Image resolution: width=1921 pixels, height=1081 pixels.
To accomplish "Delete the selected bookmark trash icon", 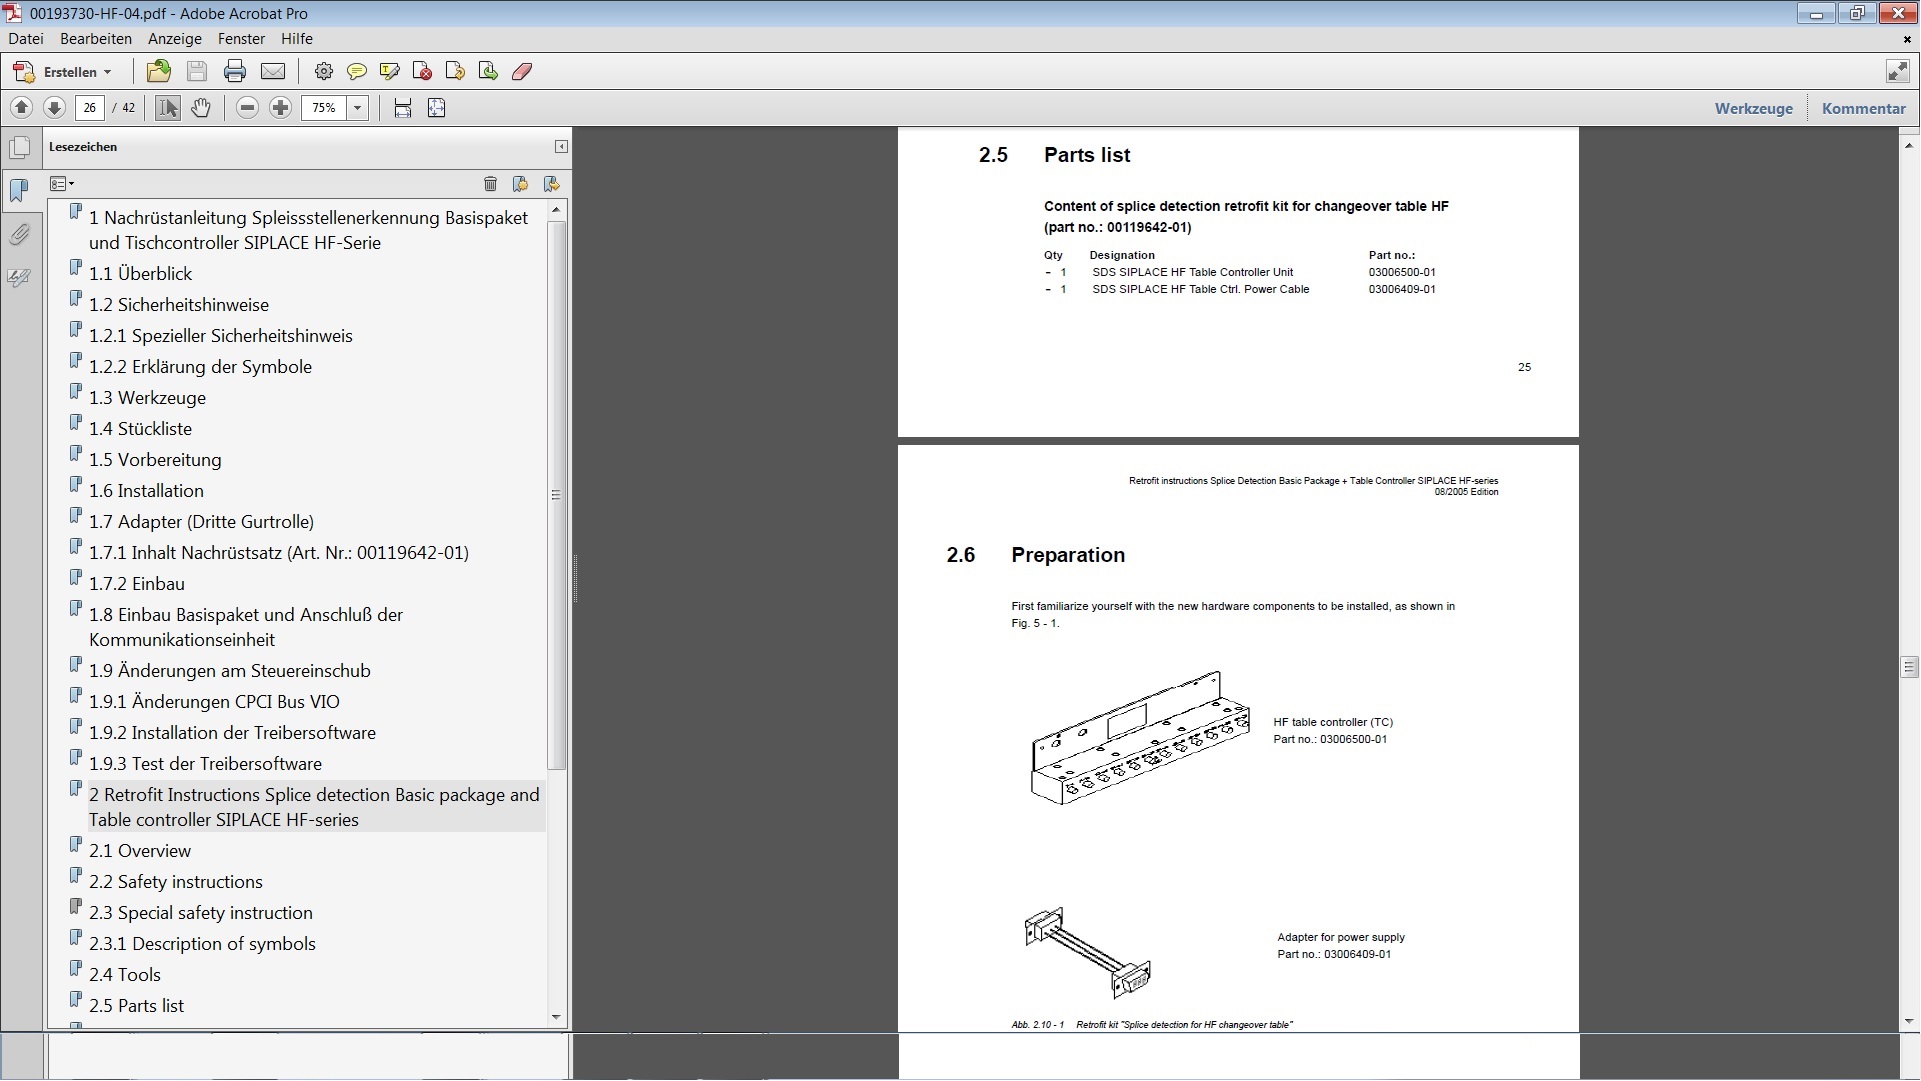I will click(490, 184).
